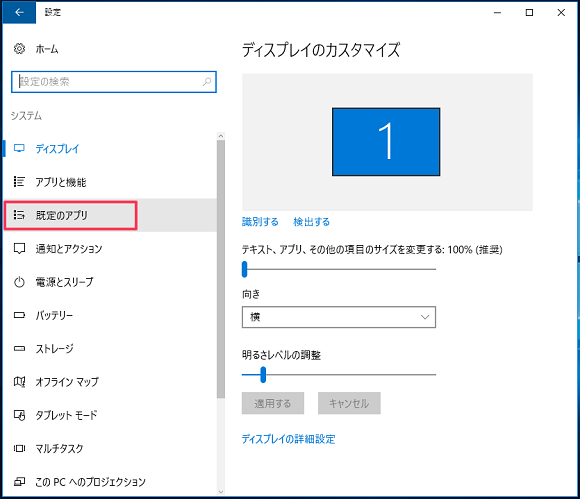Screen dimensions: 580x499
Task: Click the バッテリー battery icon
Action: (19, 315)
